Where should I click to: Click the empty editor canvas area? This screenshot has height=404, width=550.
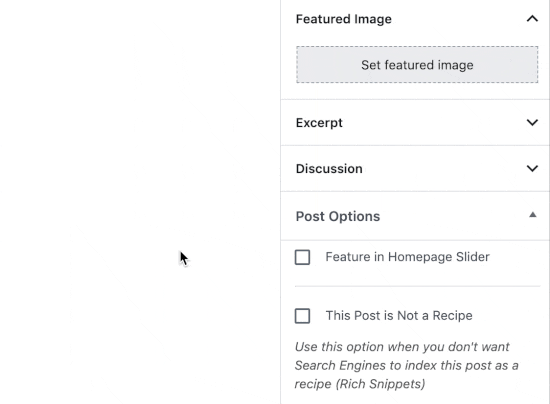point(140,202)
